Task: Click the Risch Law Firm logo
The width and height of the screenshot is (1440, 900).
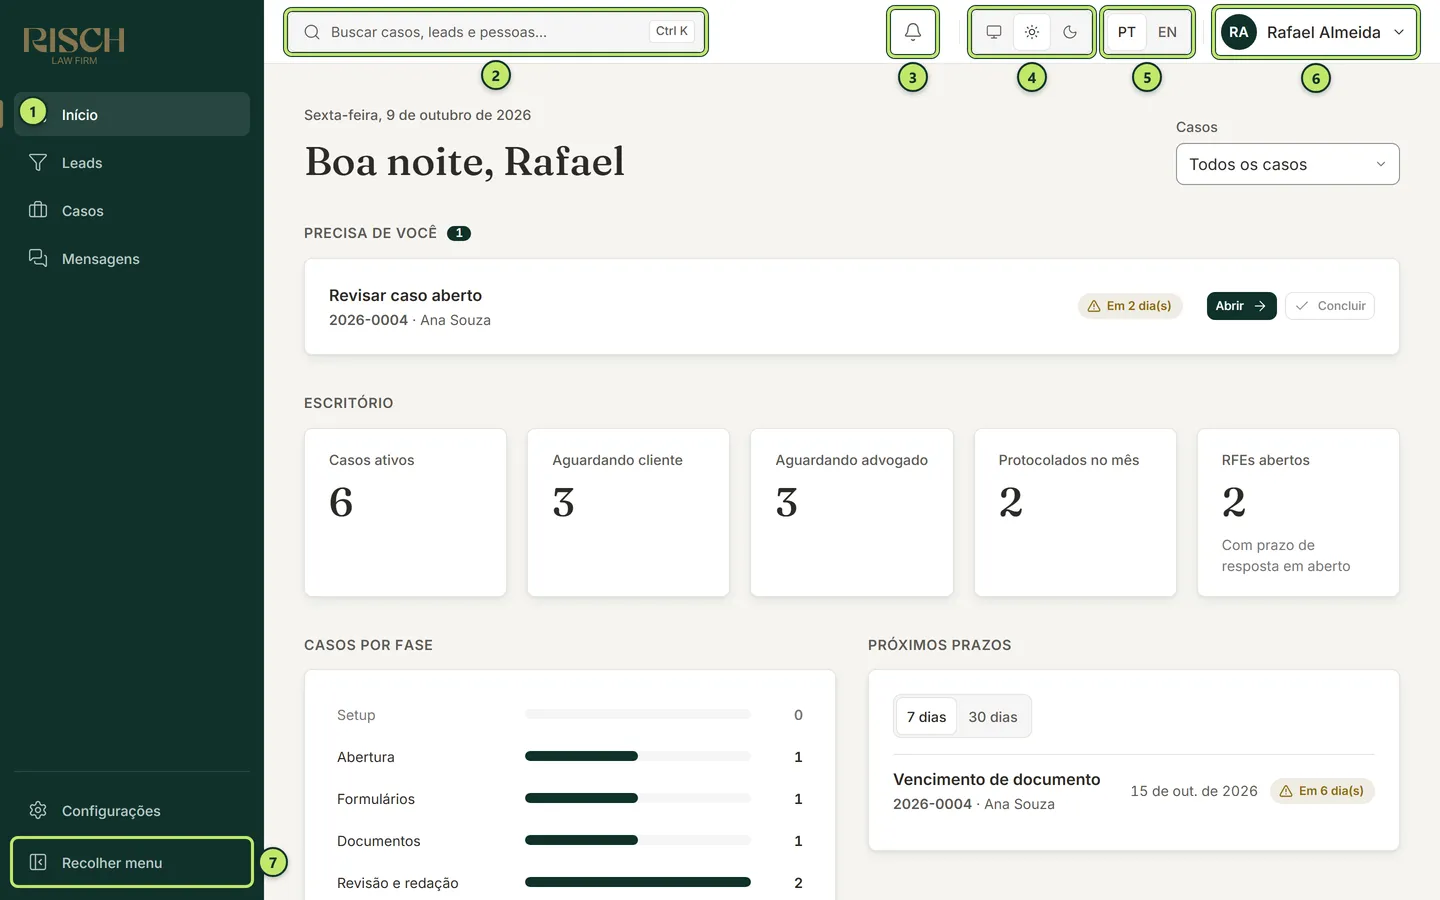Action: coord(74,45)
